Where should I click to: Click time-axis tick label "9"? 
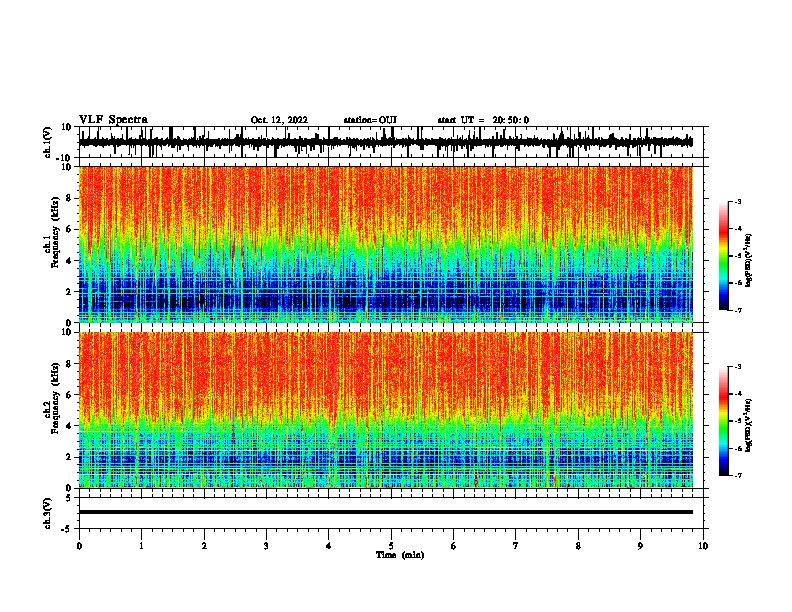tap(640, 546)
